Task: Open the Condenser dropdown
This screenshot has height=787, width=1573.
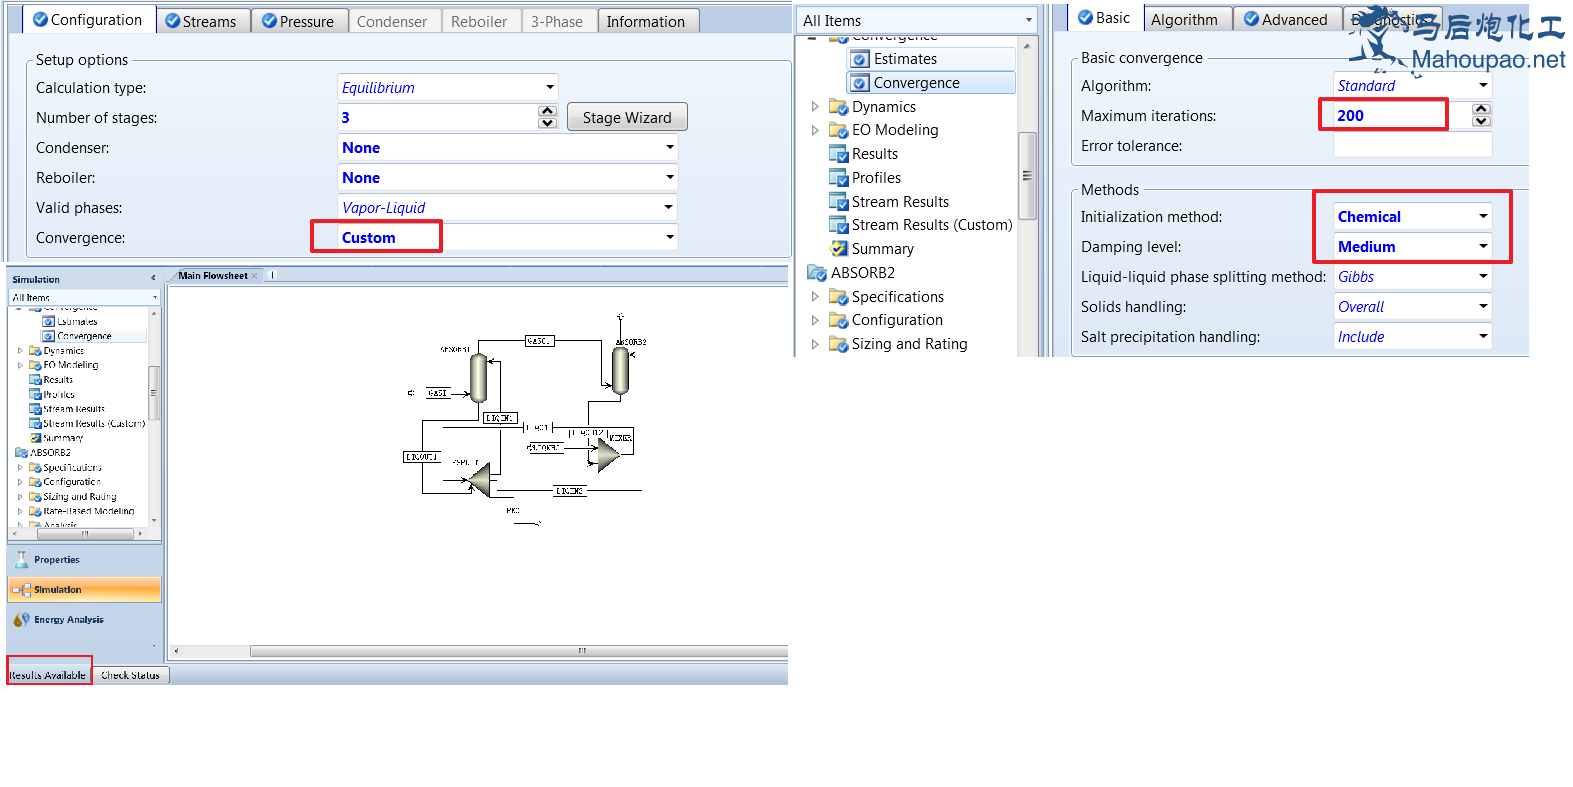Action: pos(669,148)
